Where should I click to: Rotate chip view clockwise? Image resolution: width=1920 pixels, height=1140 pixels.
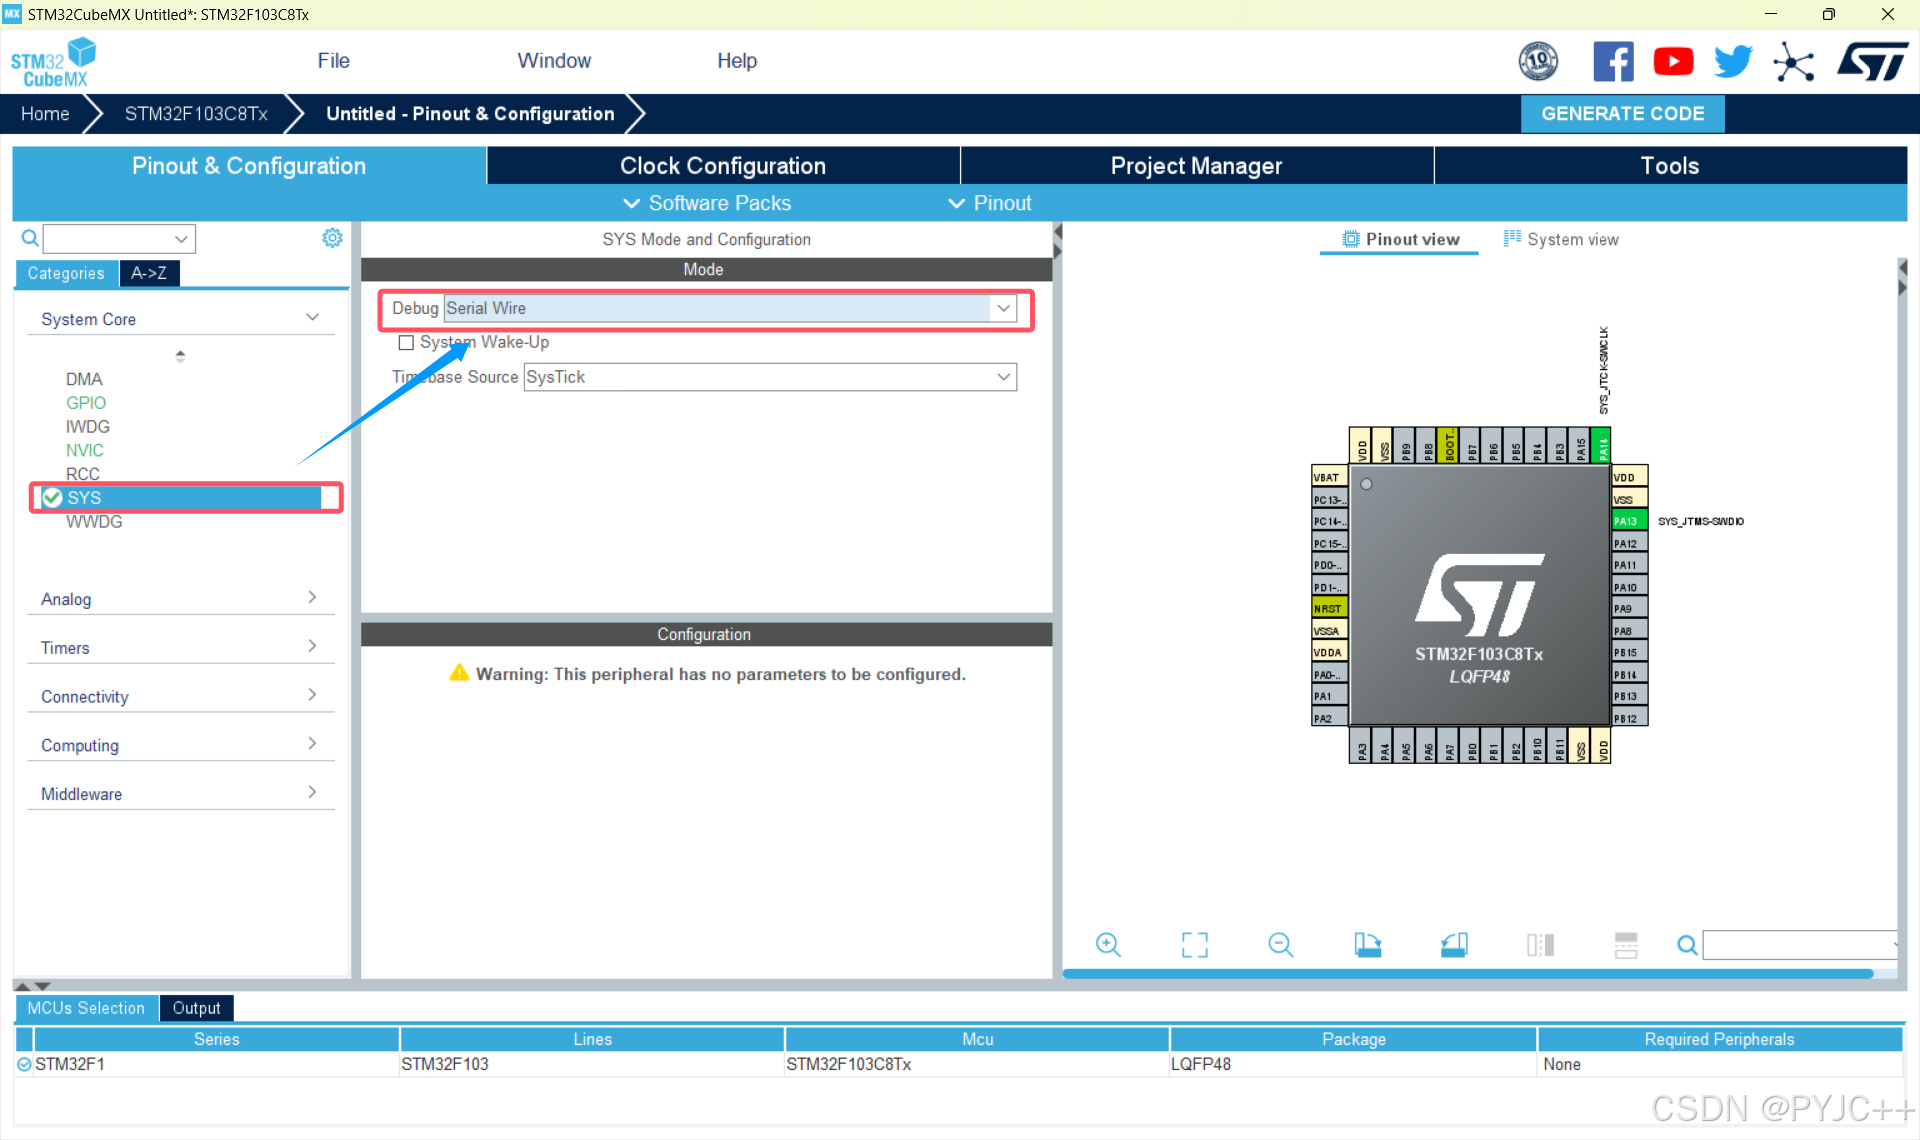[x=1367, y=944]
